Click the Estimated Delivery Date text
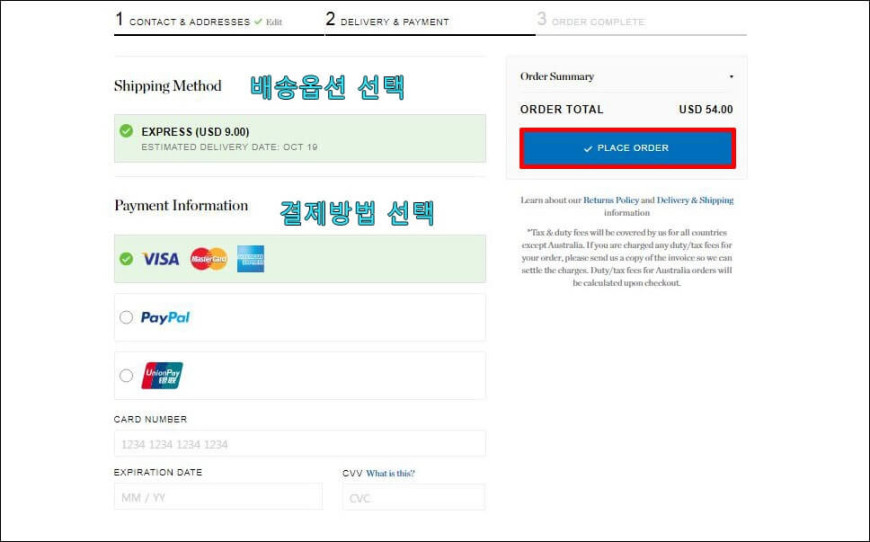870x542 pixels. point(229,147)
